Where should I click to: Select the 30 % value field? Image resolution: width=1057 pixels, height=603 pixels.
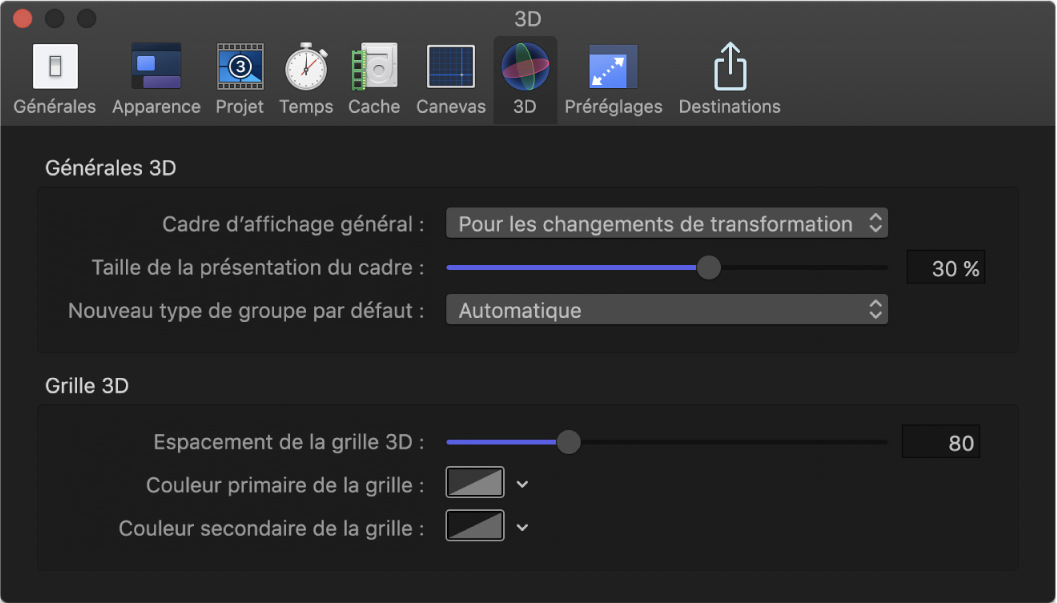(x=945, y=267)
